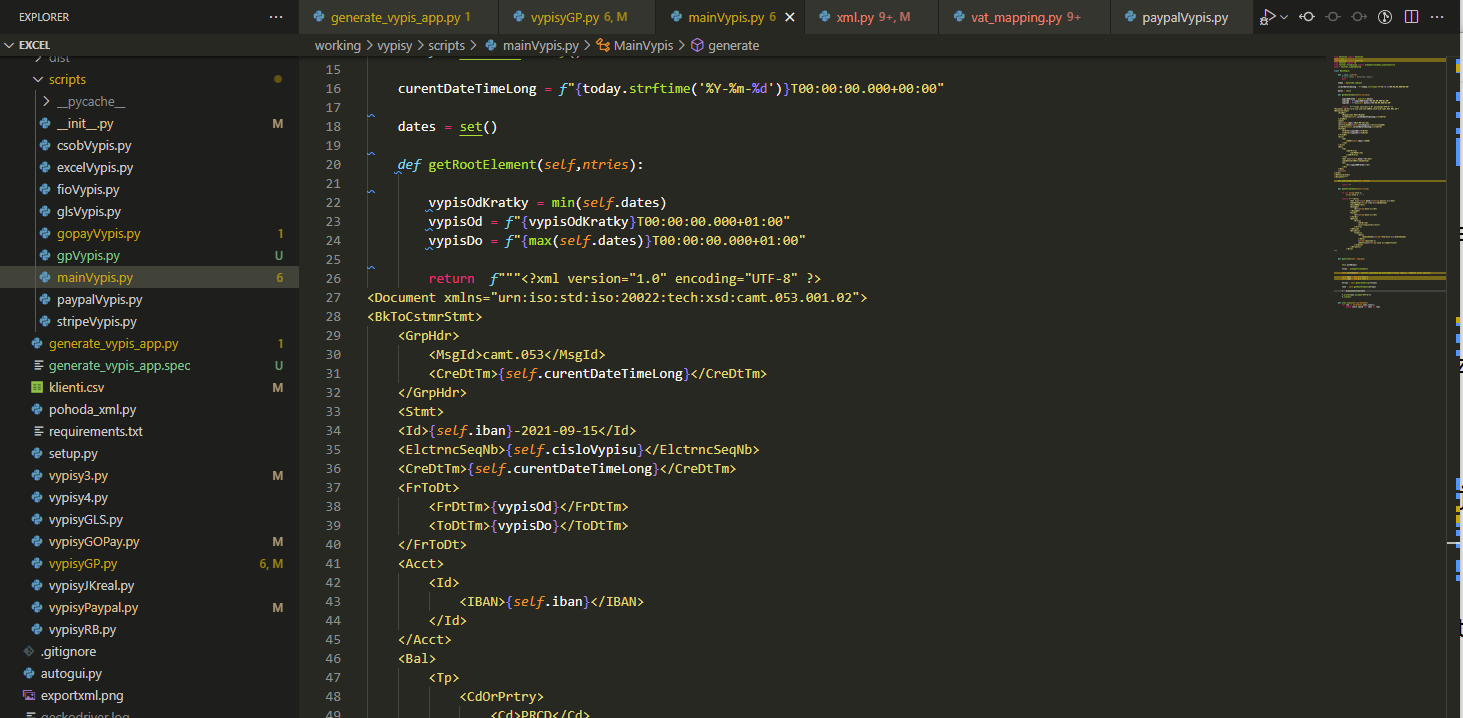This screenshot has width=1463, height=718.
Task: Open setup.py in explorer
Action: coord(149,453)
